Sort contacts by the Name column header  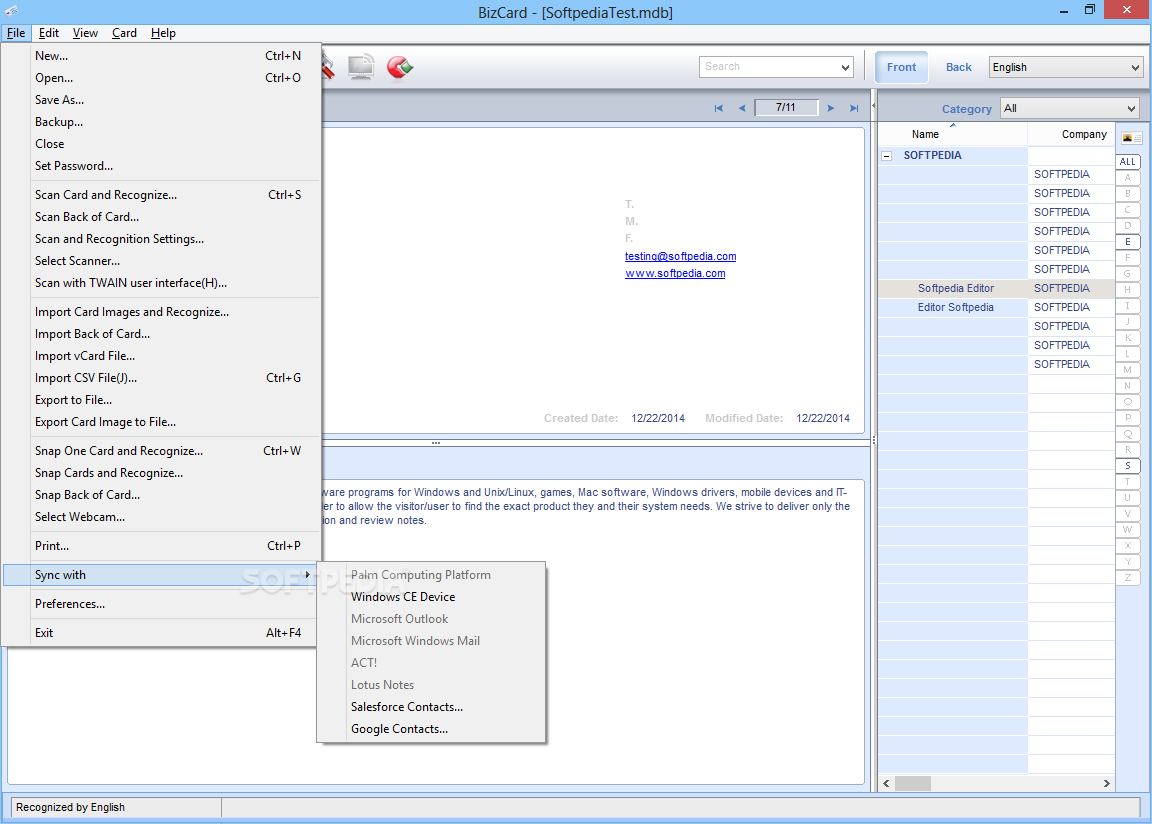tap(953, 134)
